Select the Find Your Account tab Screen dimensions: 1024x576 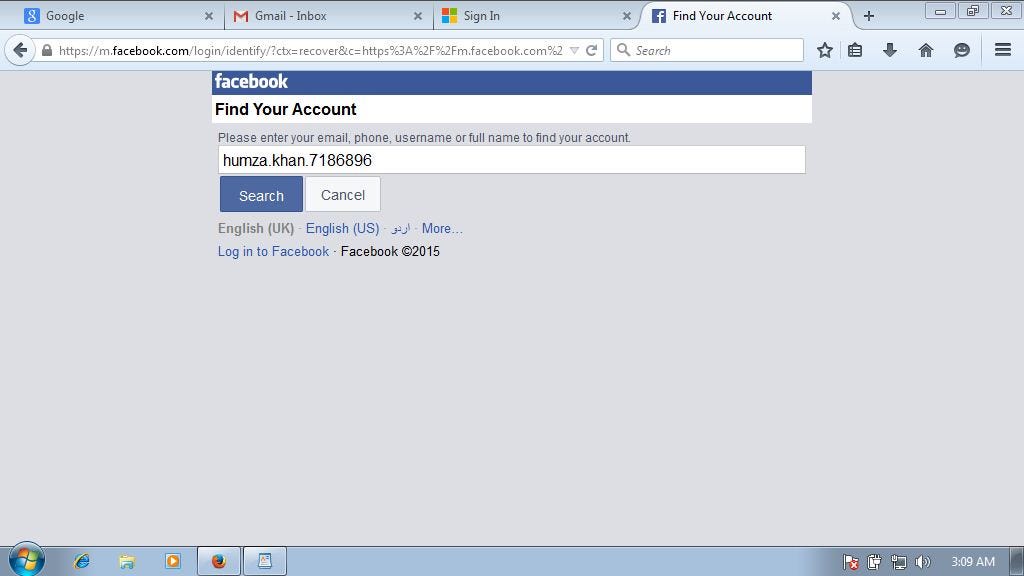coord(744,16)
